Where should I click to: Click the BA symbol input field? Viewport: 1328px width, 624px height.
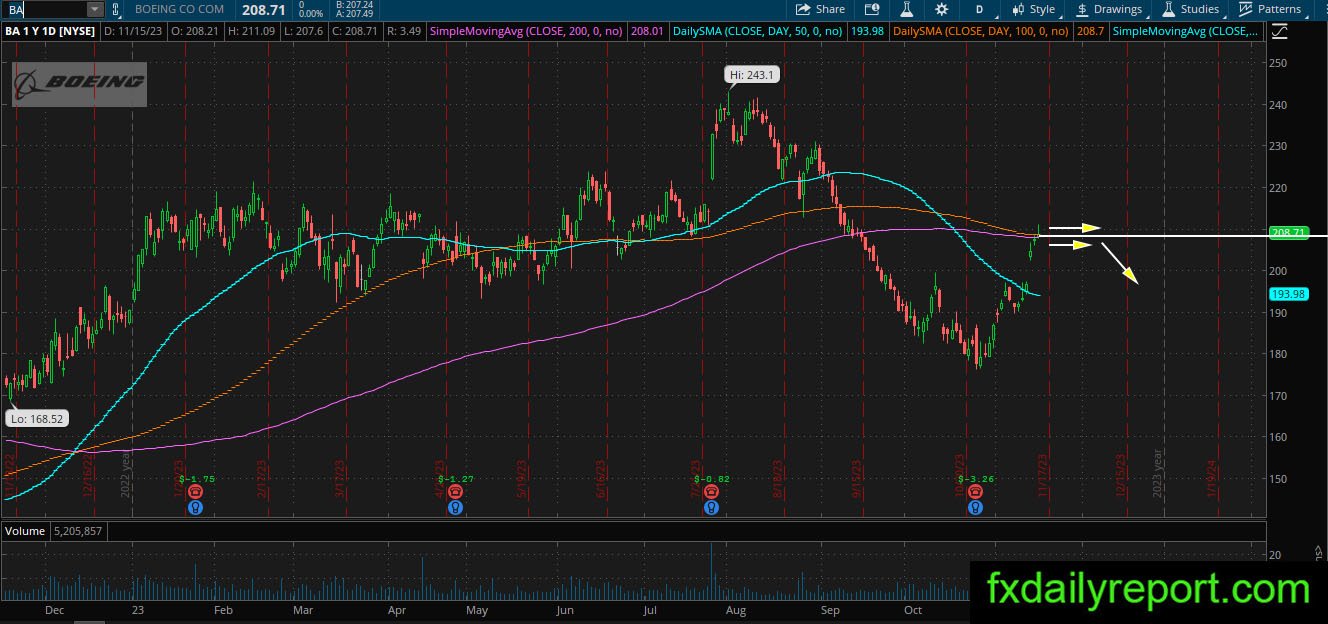coord(44,9)
